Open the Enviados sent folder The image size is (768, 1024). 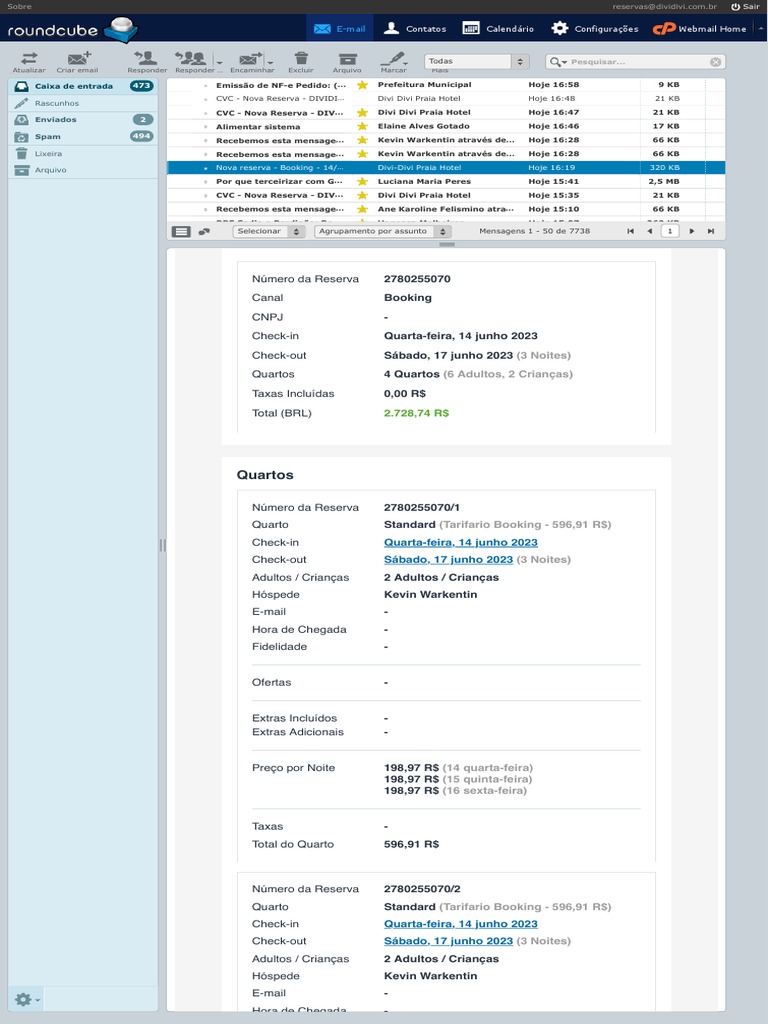(83, 120)
